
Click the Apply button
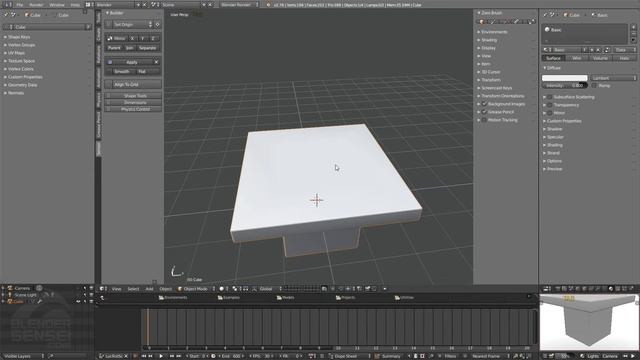pyautogui.click(x=131, y=62)
